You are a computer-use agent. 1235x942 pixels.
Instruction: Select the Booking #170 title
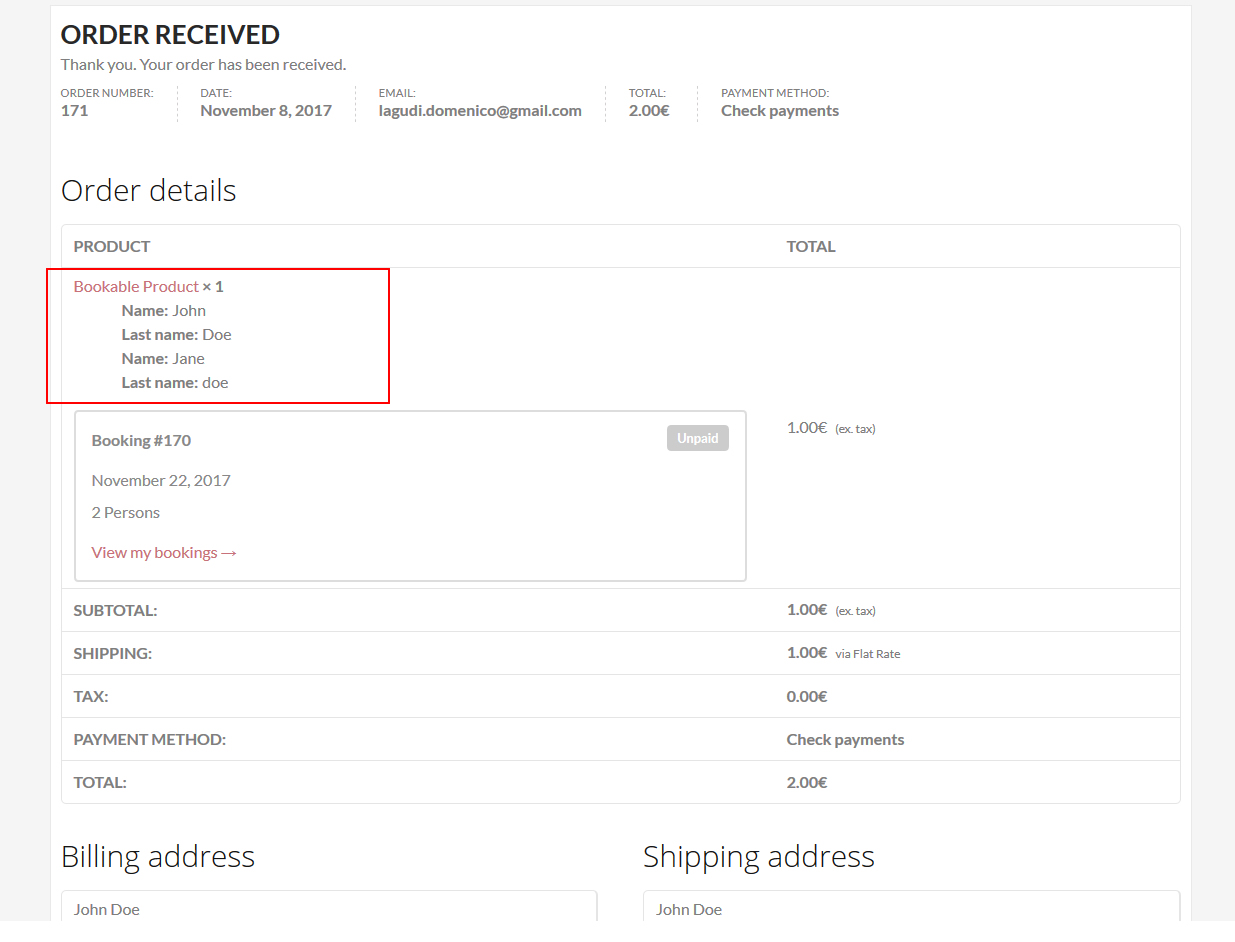(141, 441)
